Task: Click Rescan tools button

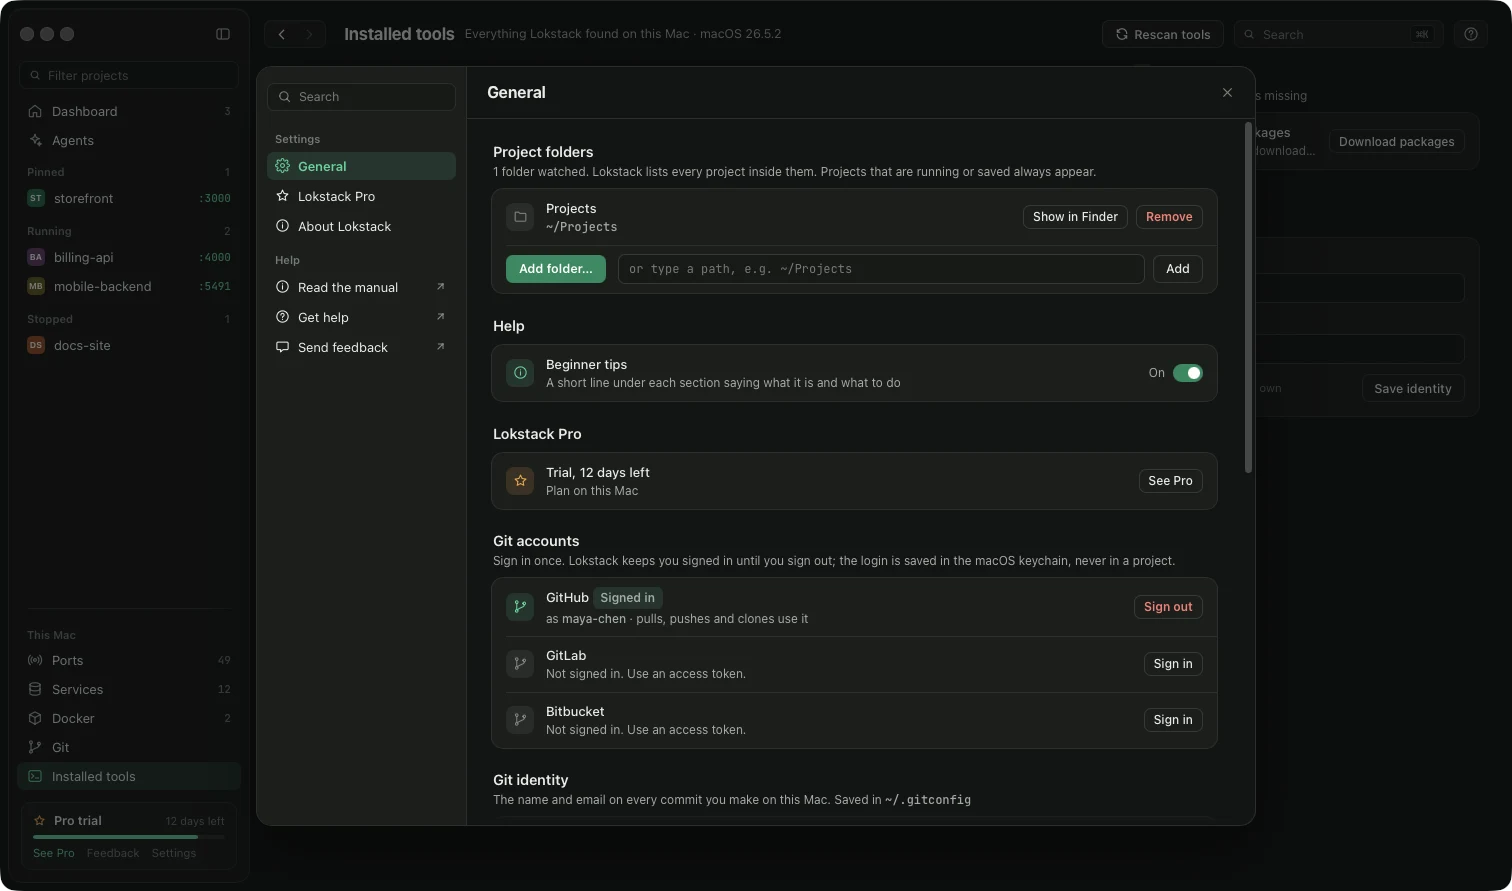Action: (x=1163, y=34)
